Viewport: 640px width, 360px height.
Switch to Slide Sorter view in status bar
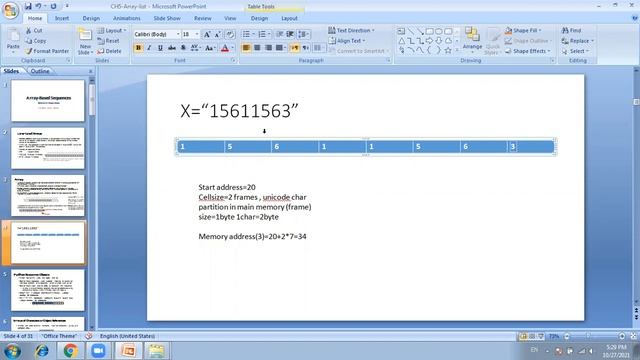(532, 336)
